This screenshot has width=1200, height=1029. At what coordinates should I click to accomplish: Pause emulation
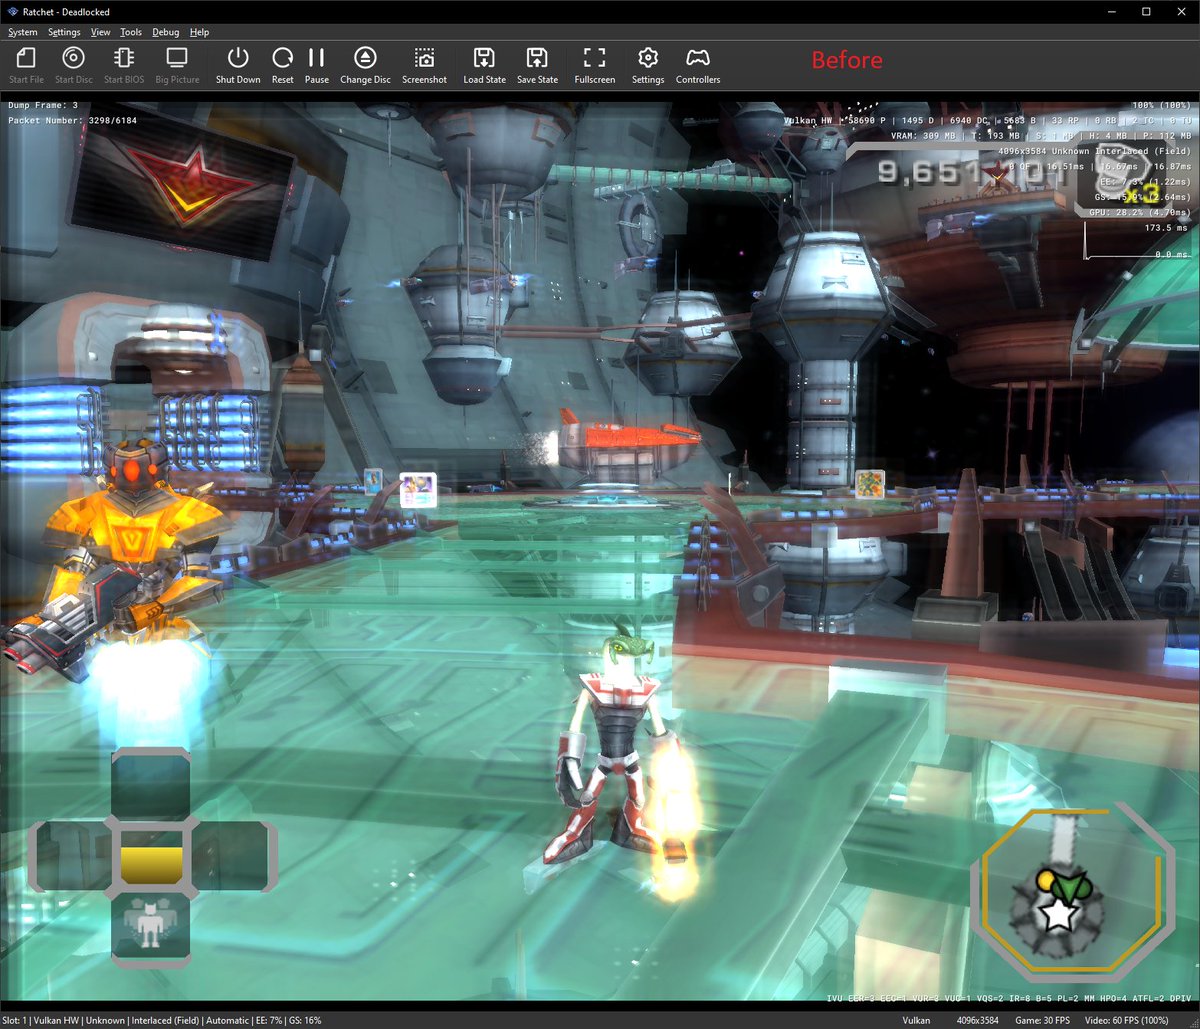point(317,66)
